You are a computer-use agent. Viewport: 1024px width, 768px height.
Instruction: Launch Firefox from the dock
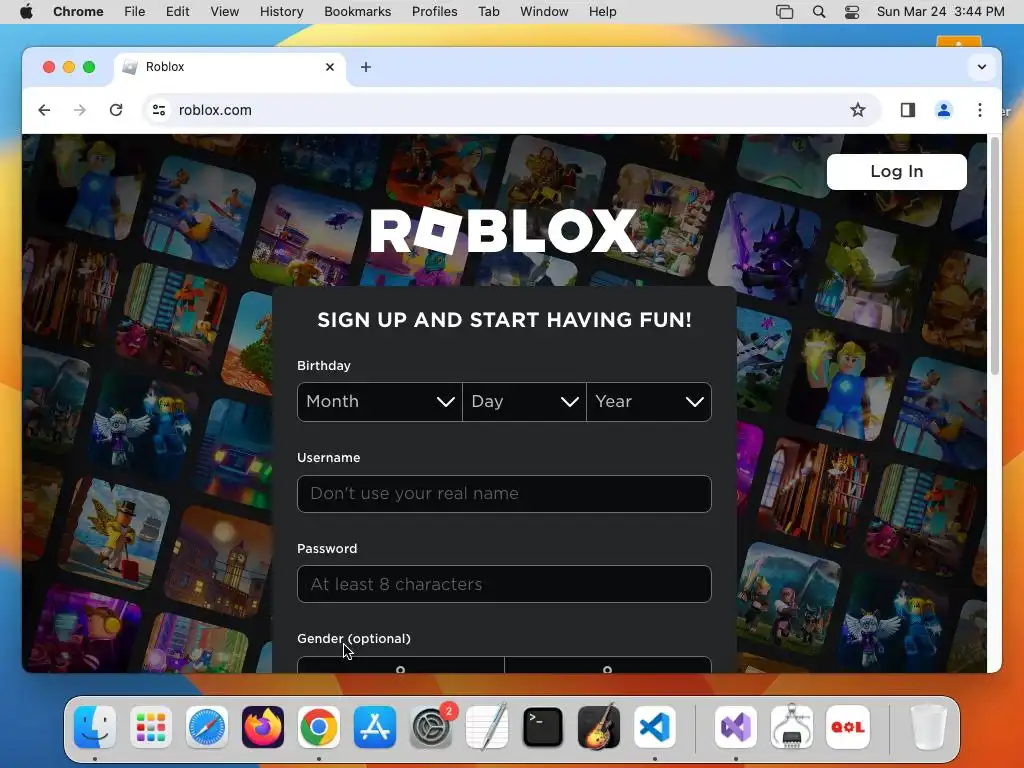coord(263,727)
